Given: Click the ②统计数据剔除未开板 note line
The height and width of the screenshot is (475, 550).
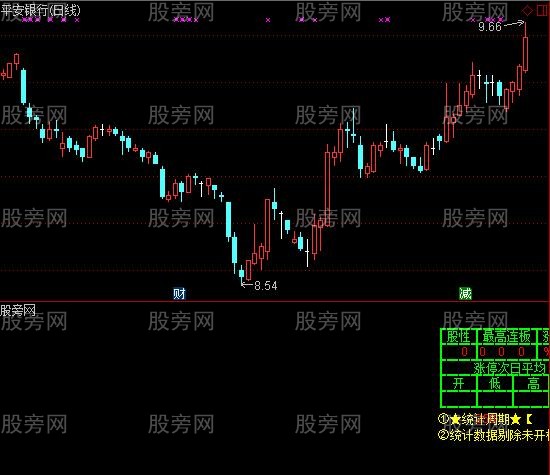Looking at the screenshot, I should (494, 435).
